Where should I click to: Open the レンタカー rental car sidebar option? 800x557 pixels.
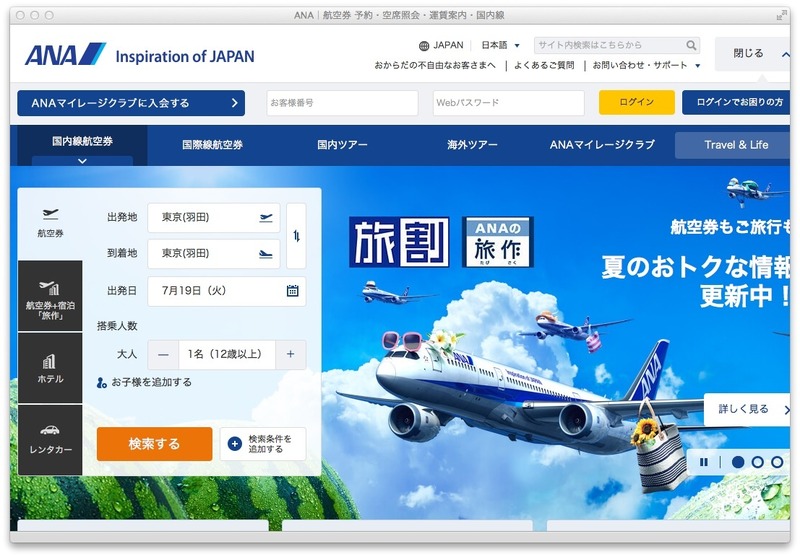50,439
